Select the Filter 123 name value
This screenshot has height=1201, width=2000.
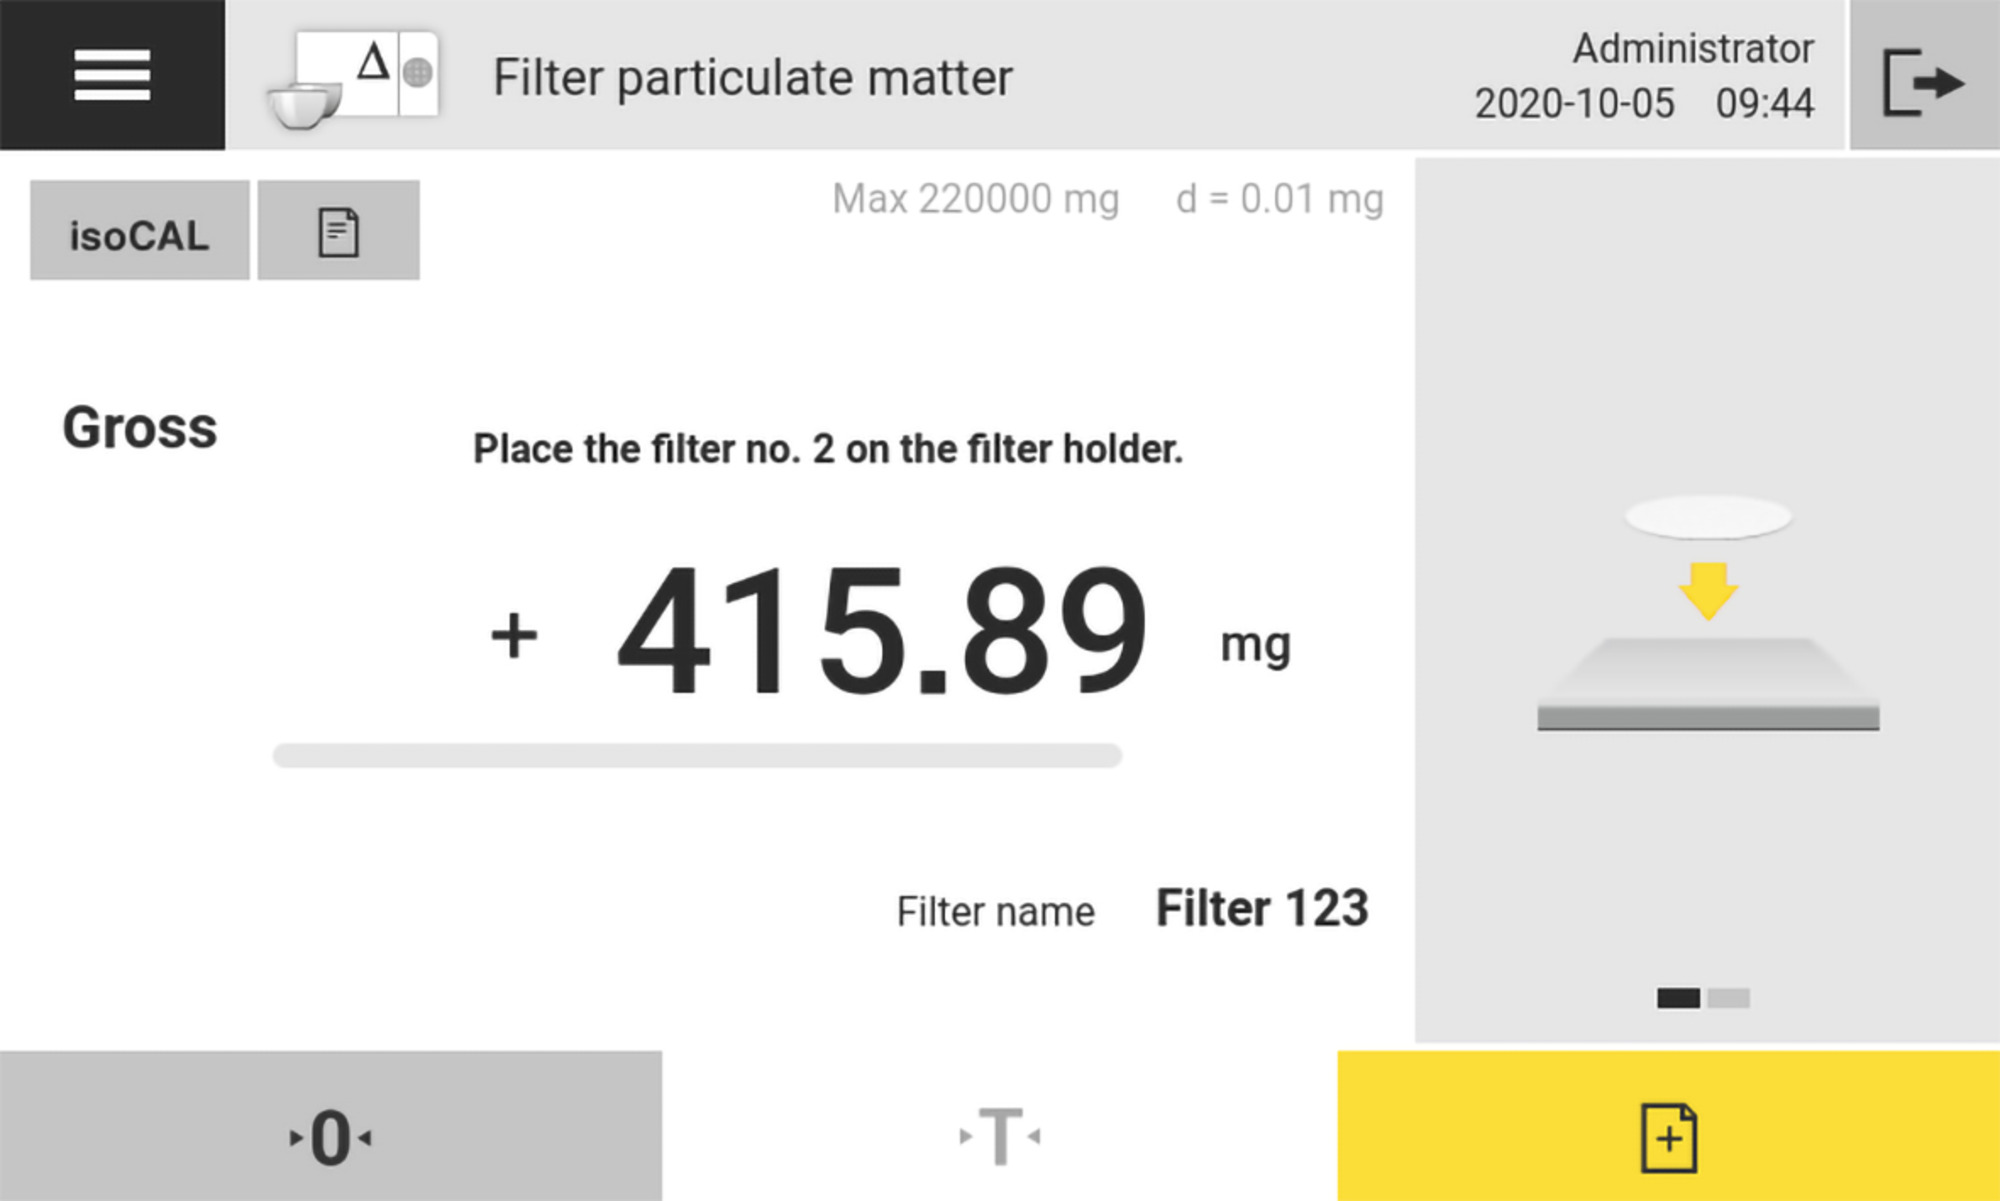click(x=1261, y=909)
